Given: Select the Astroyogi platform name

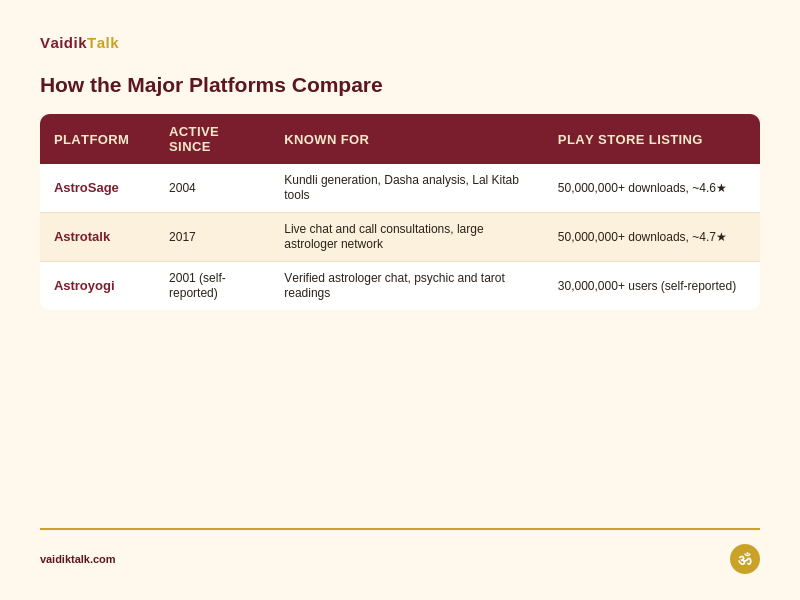Looking at the screenshot, I should [x=84, y=286].
